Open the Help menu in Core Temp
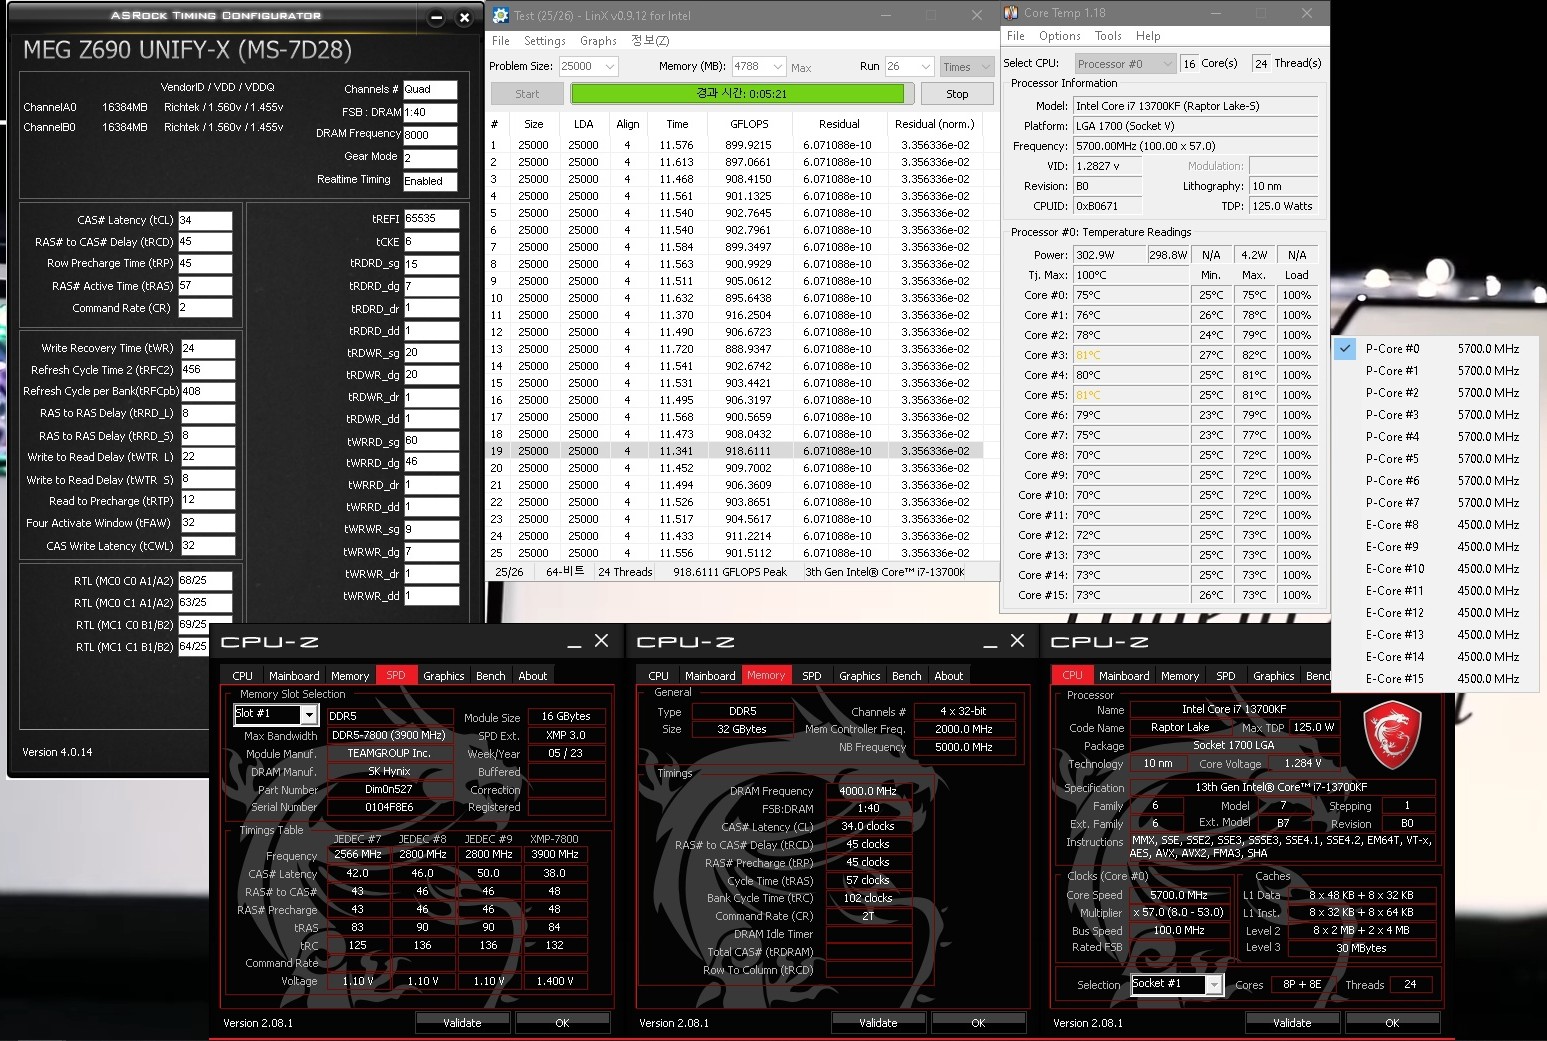This screenshot has height=1041, width=1547. 1148,36
